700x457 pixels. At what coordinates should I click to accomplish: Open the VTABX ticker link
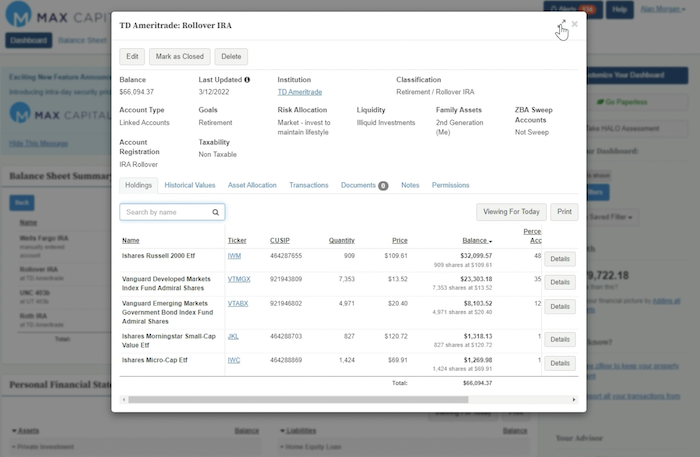coord(238,303)
